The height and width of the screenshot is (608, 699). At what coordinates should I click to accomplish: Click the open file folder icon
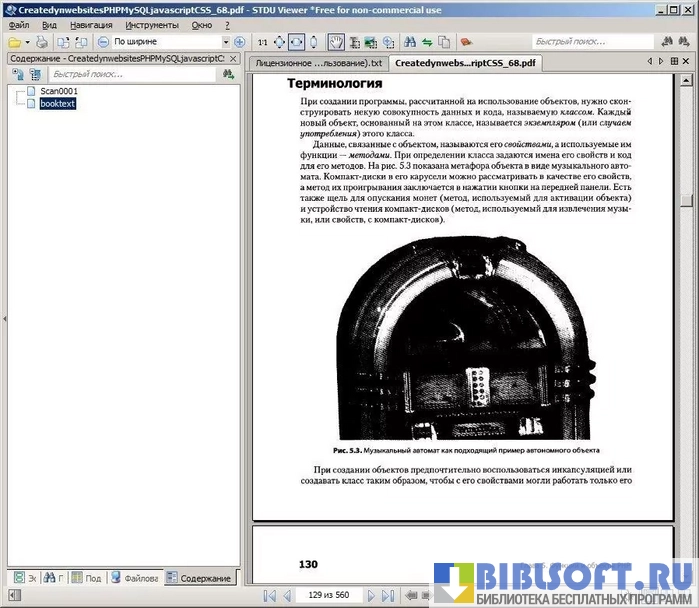pos(13,42)
